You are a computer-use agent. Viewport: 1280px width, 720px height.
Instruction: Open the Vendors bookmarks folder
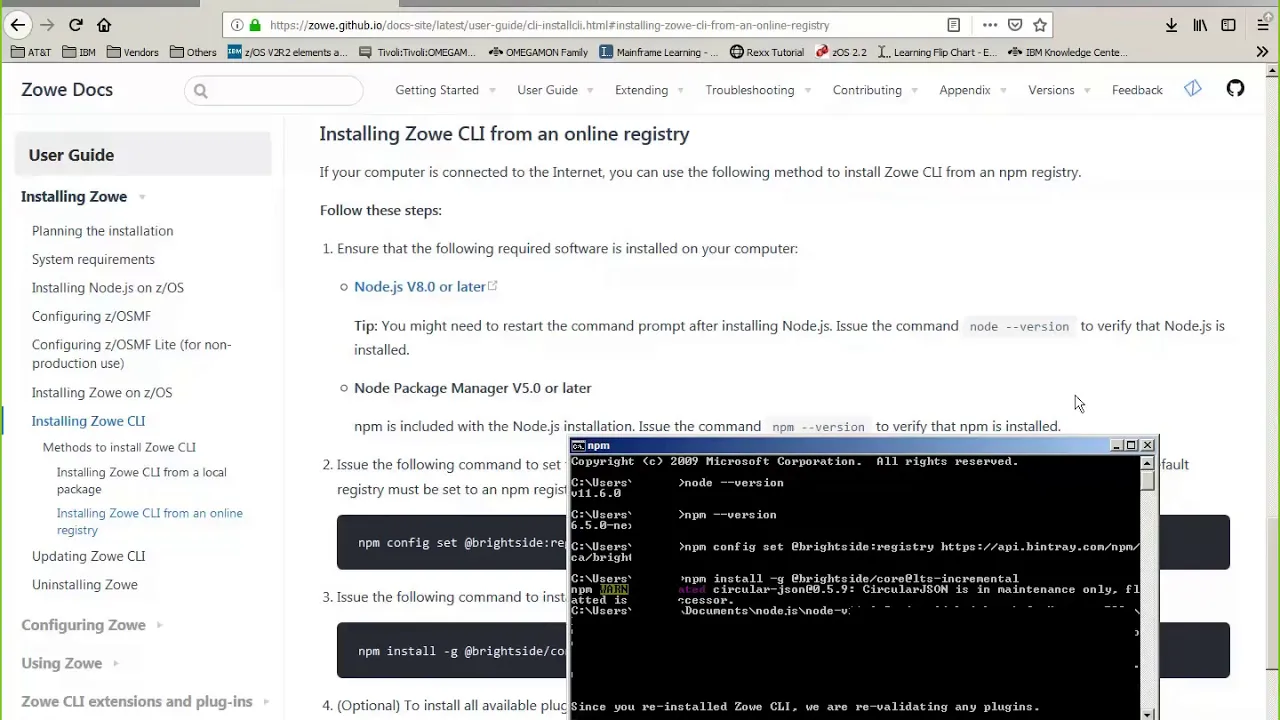tap(133, 52)
